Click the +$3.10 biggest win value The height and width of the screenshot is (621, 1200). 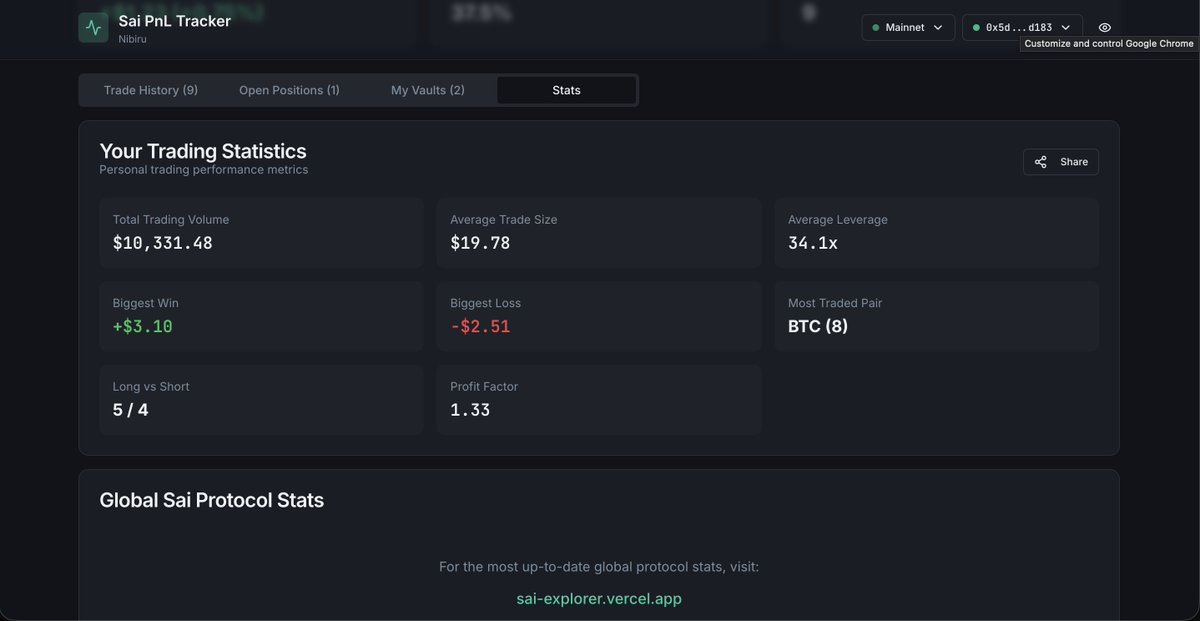tap(143, 326)
